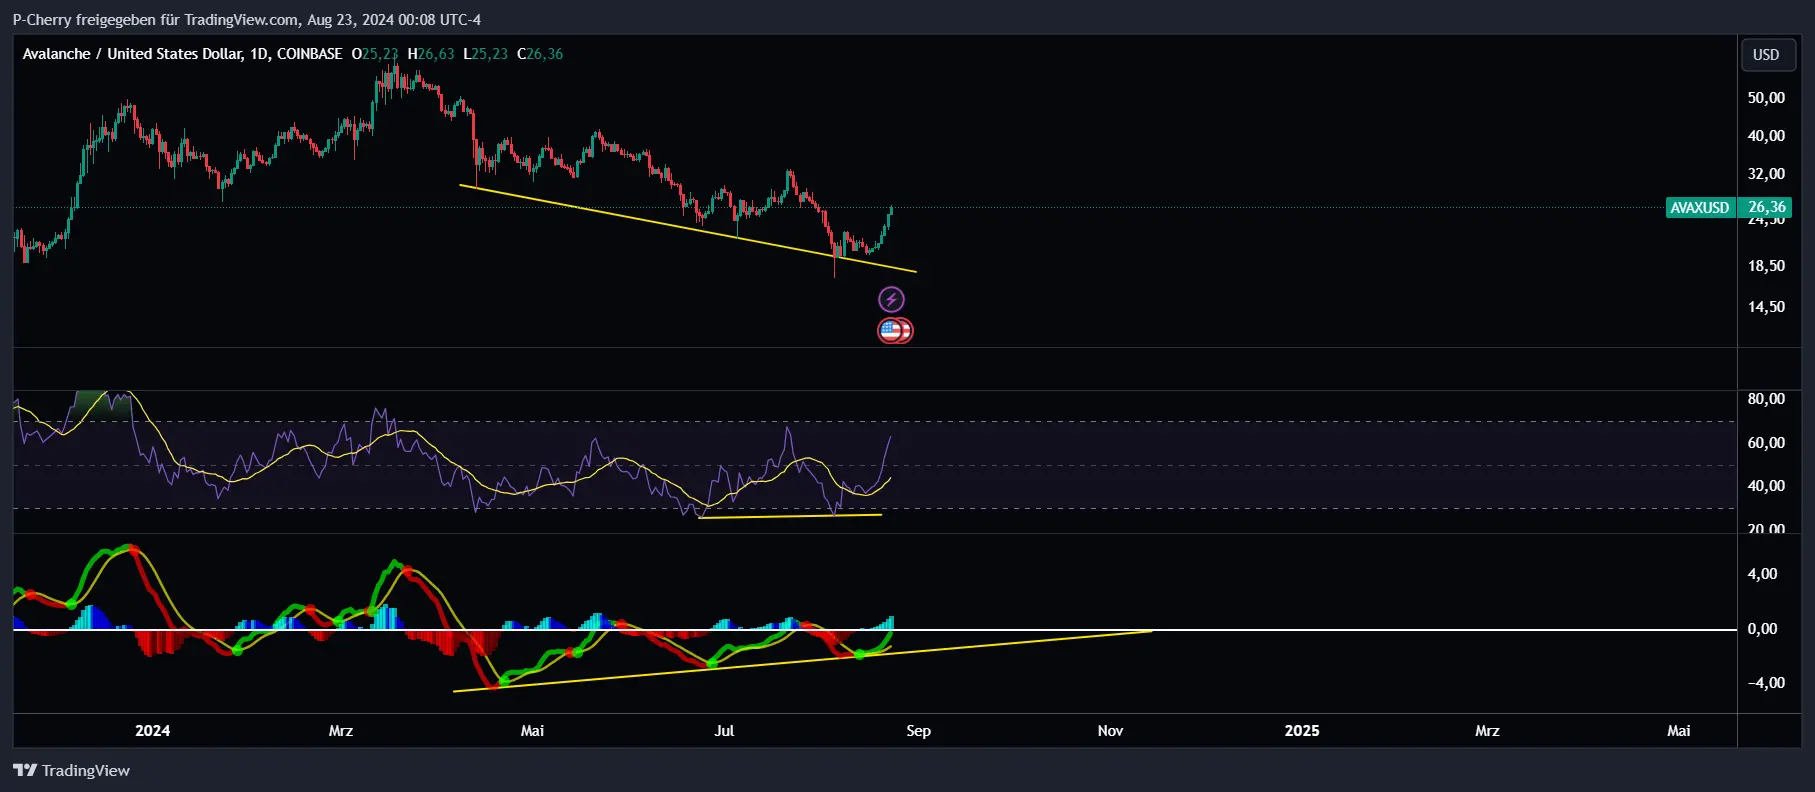This screenshot has width=1815, height=792.
Task: Select the yellow support line on RSI pane
Action: (790, 516)
